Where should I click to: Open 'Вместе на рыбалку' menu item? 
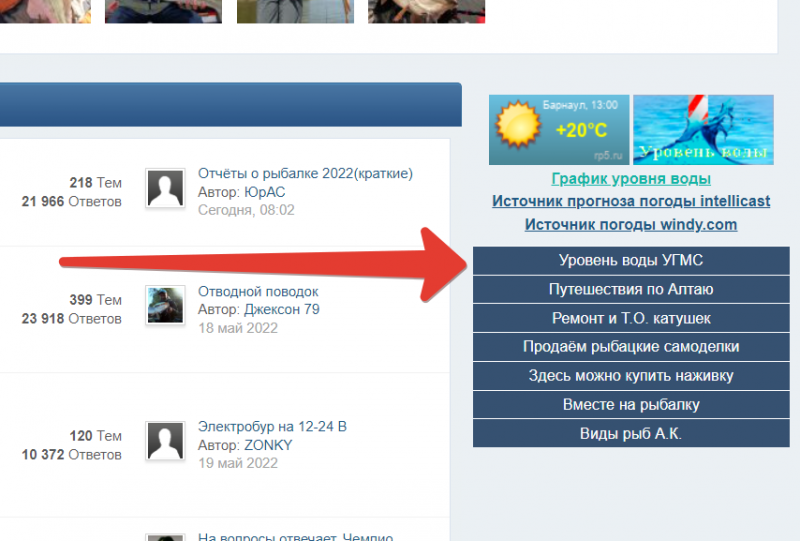(x=631, y=405)
